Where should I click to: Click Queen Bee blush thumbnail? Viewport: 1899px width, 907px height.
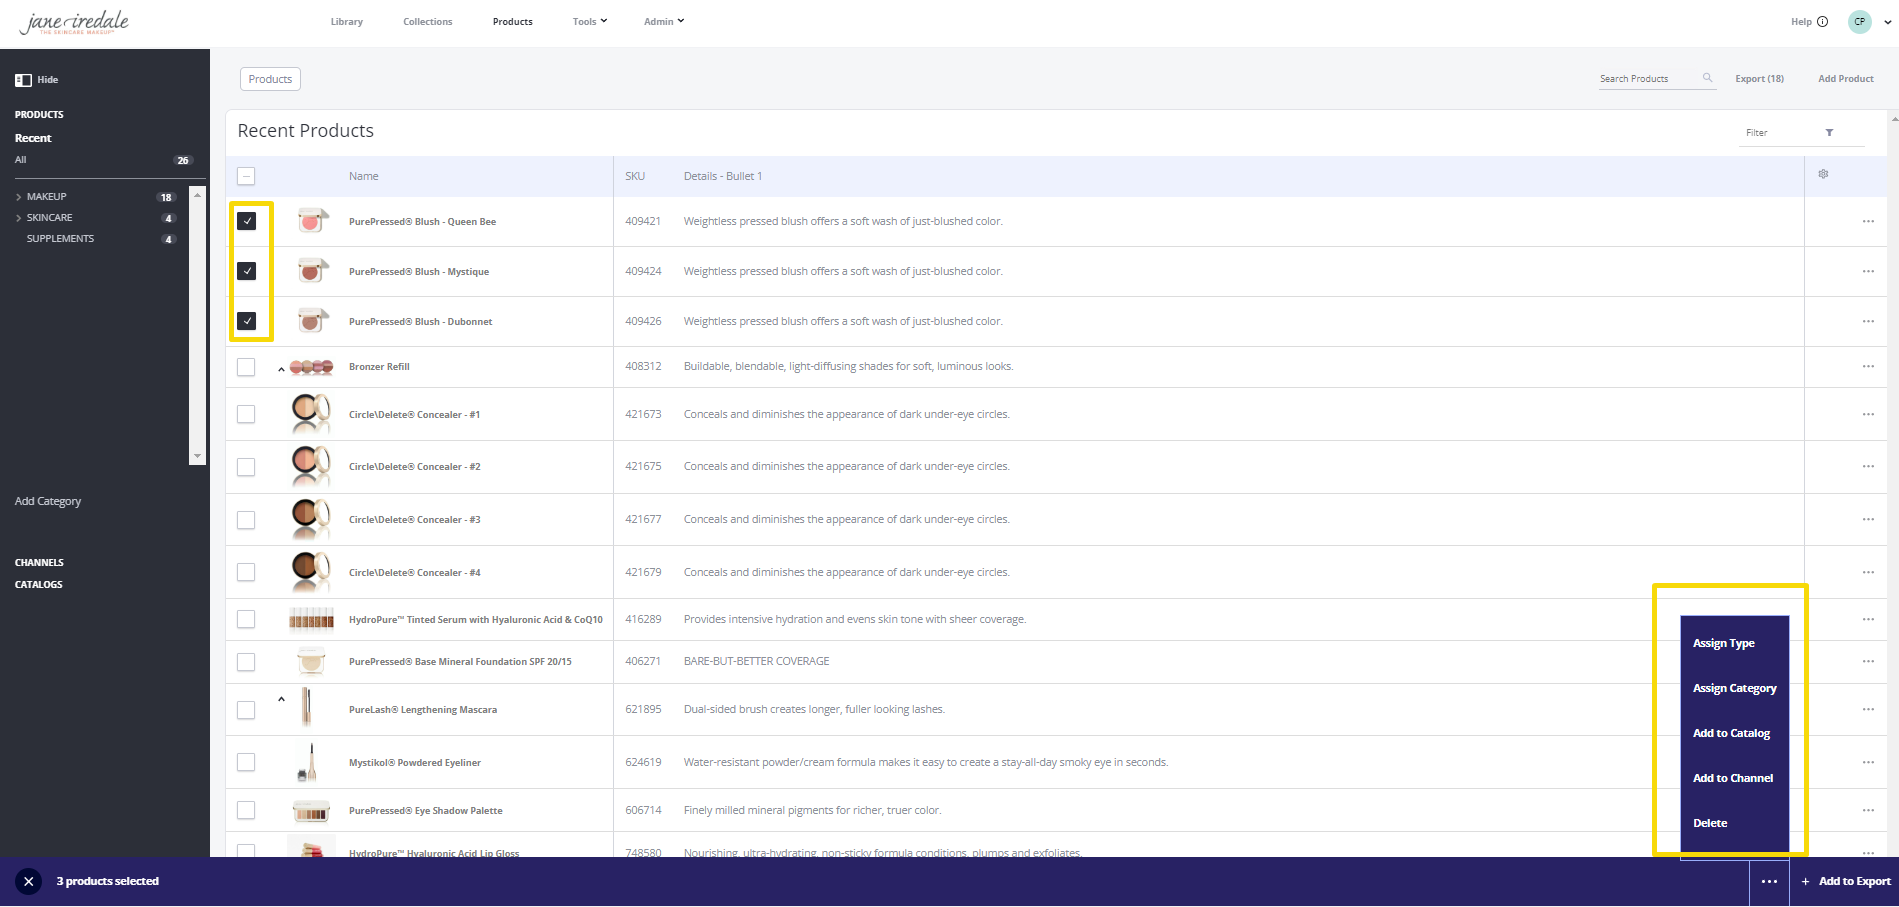(312, 220)
